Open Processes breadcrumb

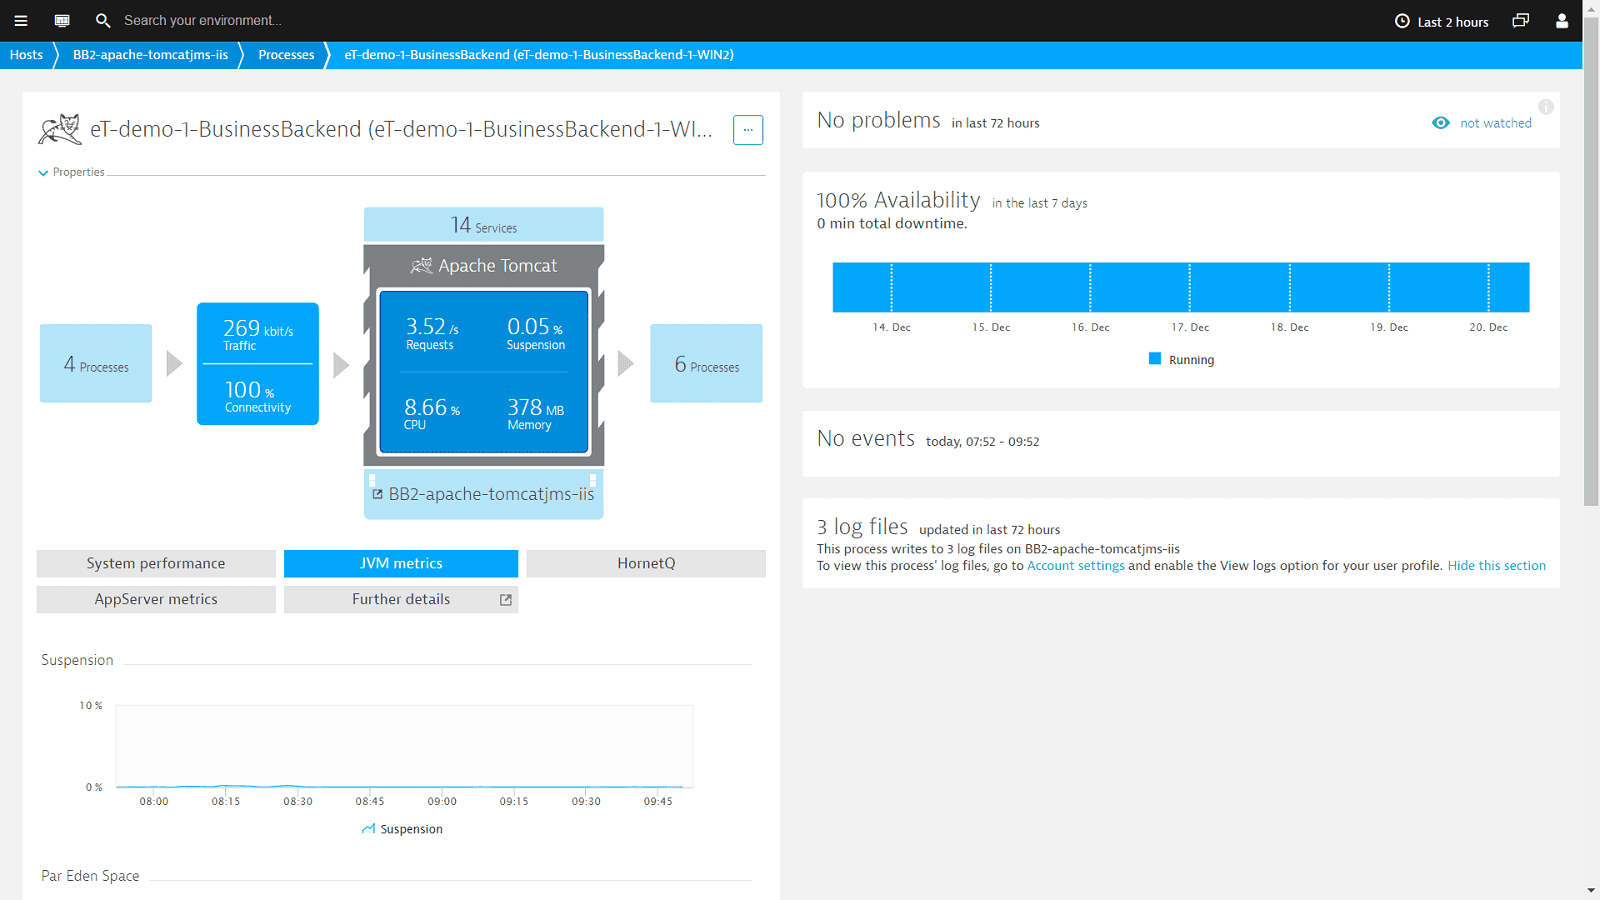(x=286, y=55)
